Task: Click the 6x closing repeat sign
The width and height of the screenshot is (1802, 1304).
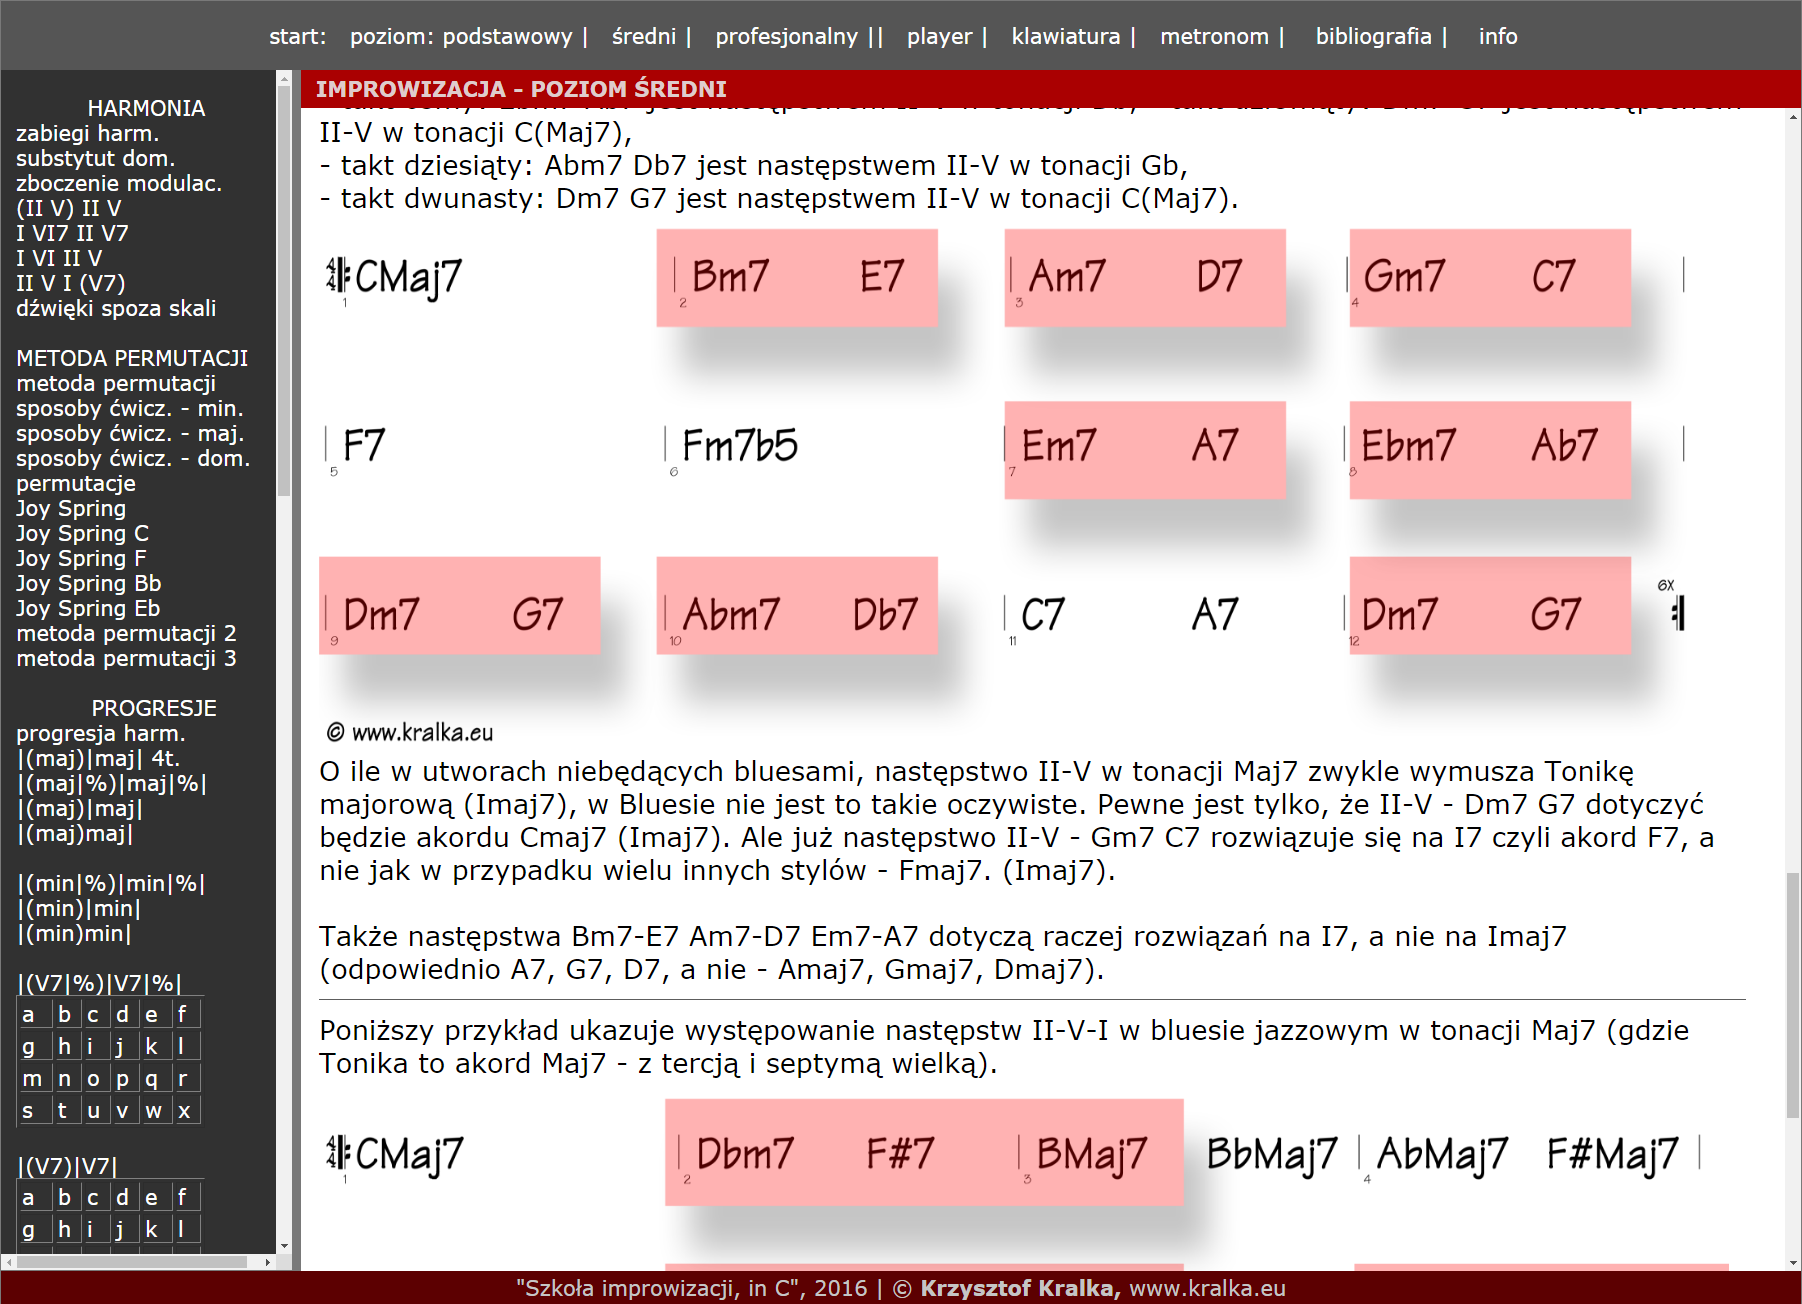Action: (1677, 613)
